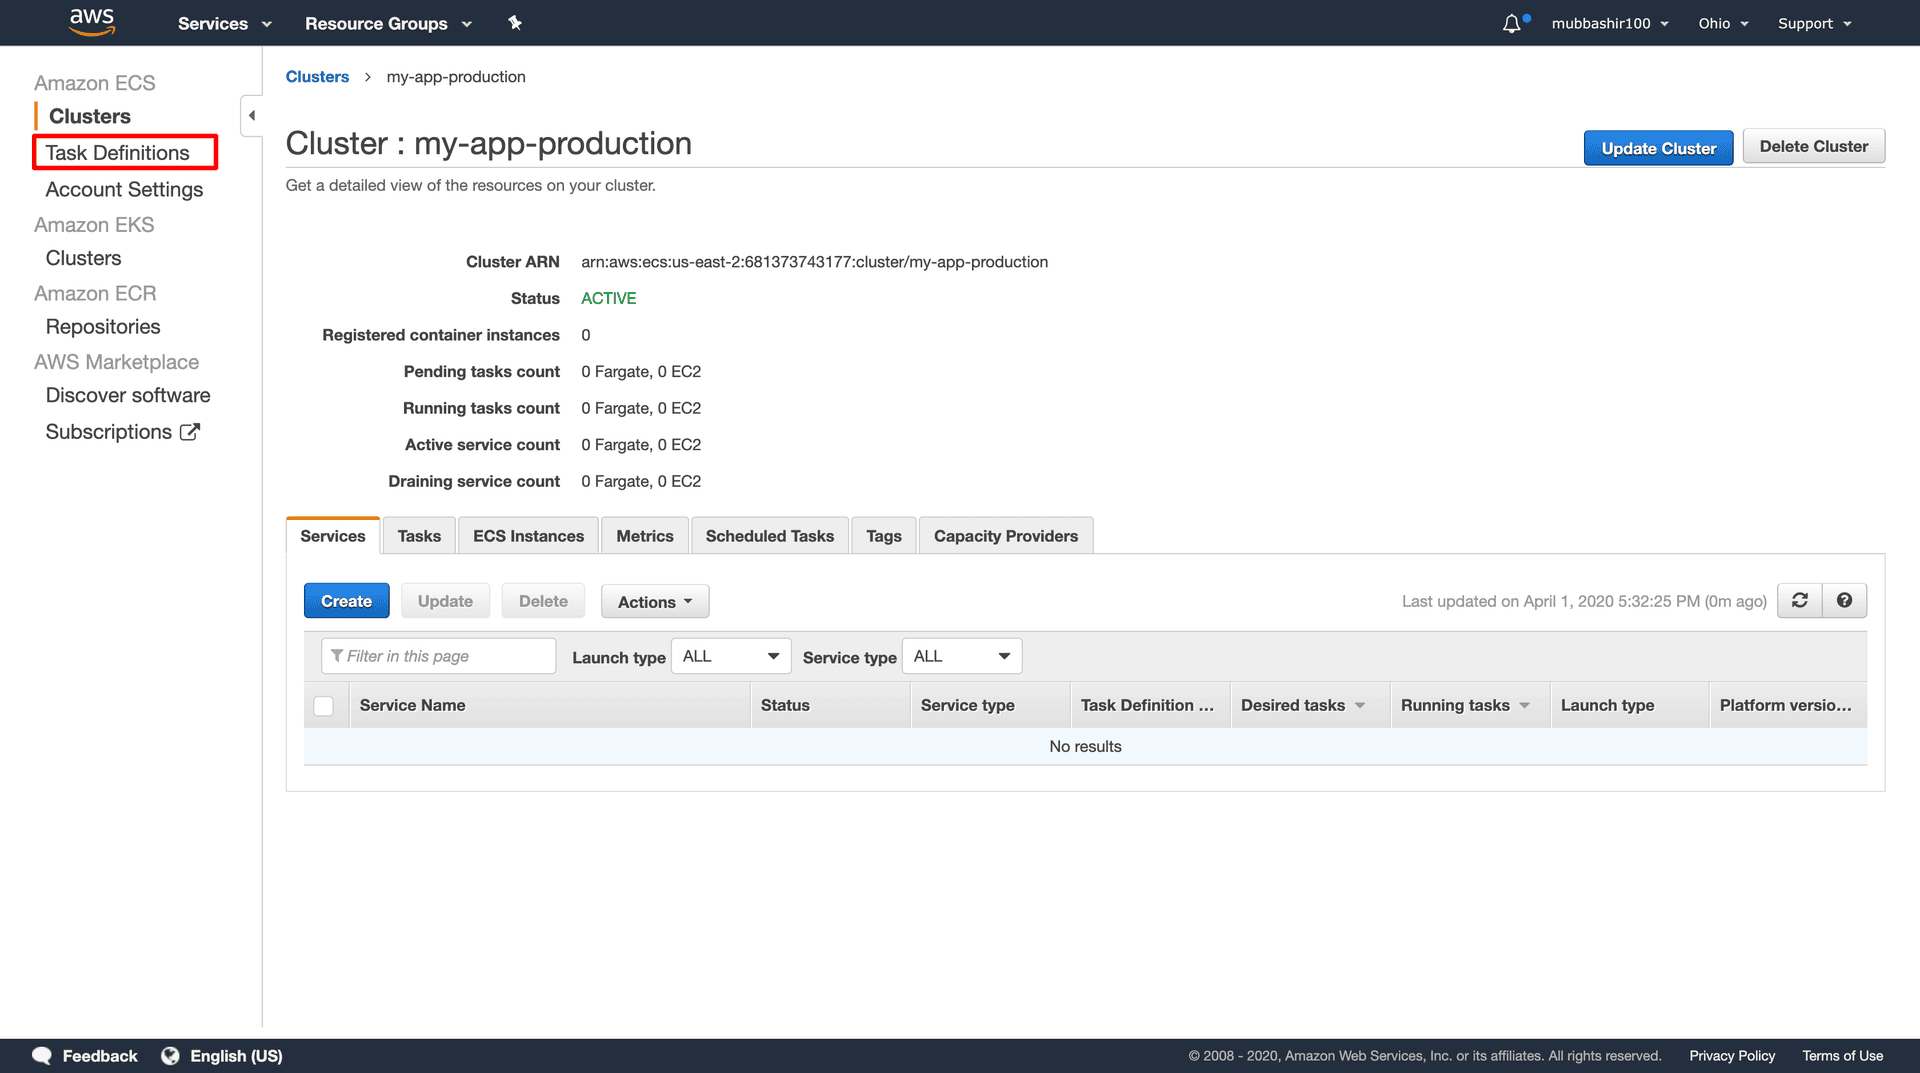This screenshot has height=1073, width=1920.
Task: Click the Delete Cluster button
Action: click(x=1814, y=146)
